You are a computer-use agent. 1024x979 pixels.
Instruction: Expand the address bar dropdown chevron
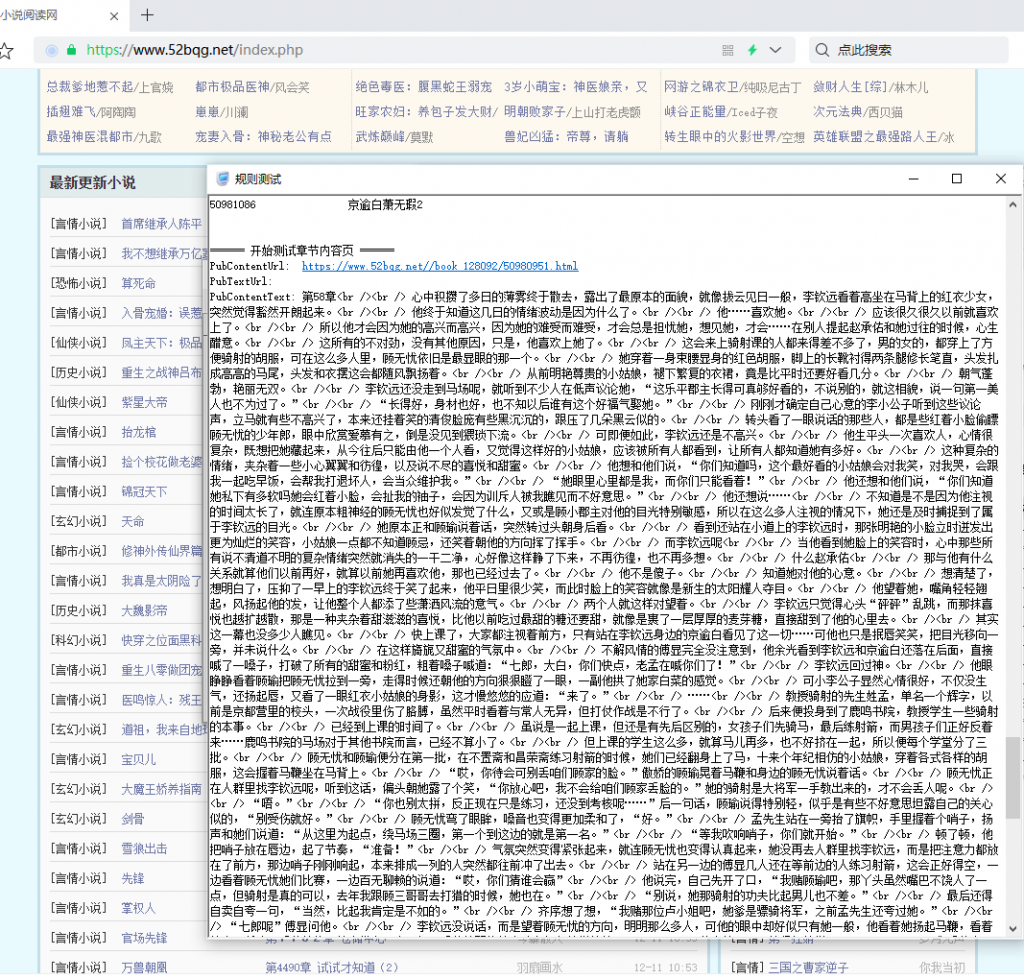coord(775,50)
